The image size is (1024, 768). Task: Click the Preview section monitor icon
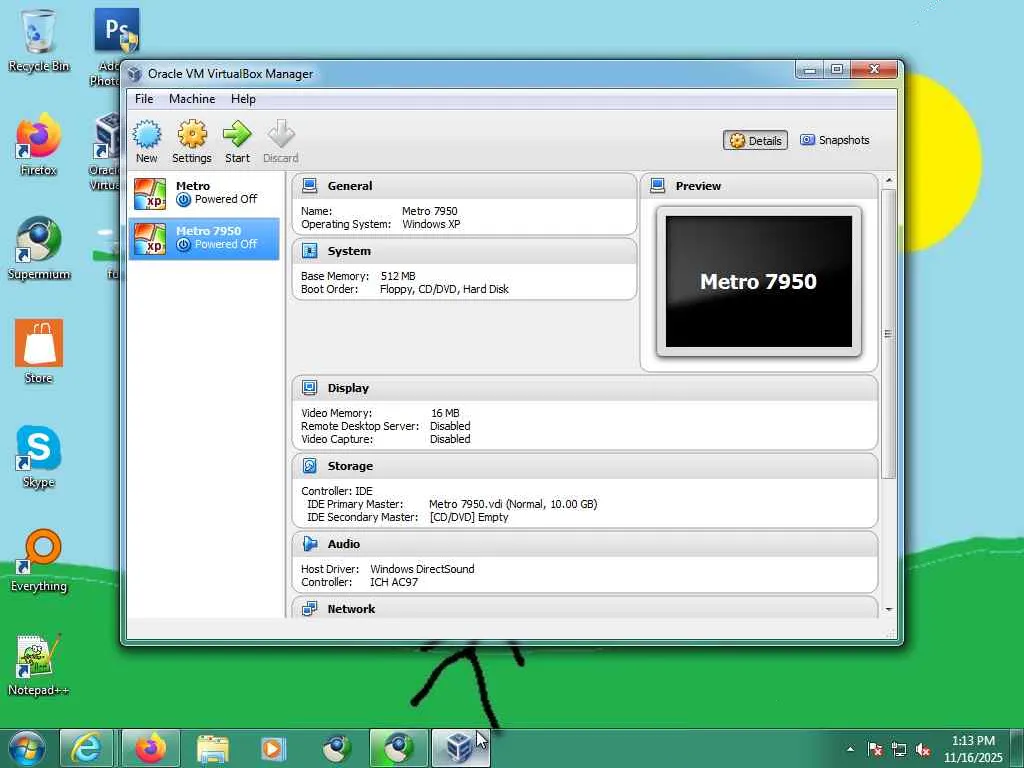658,186
